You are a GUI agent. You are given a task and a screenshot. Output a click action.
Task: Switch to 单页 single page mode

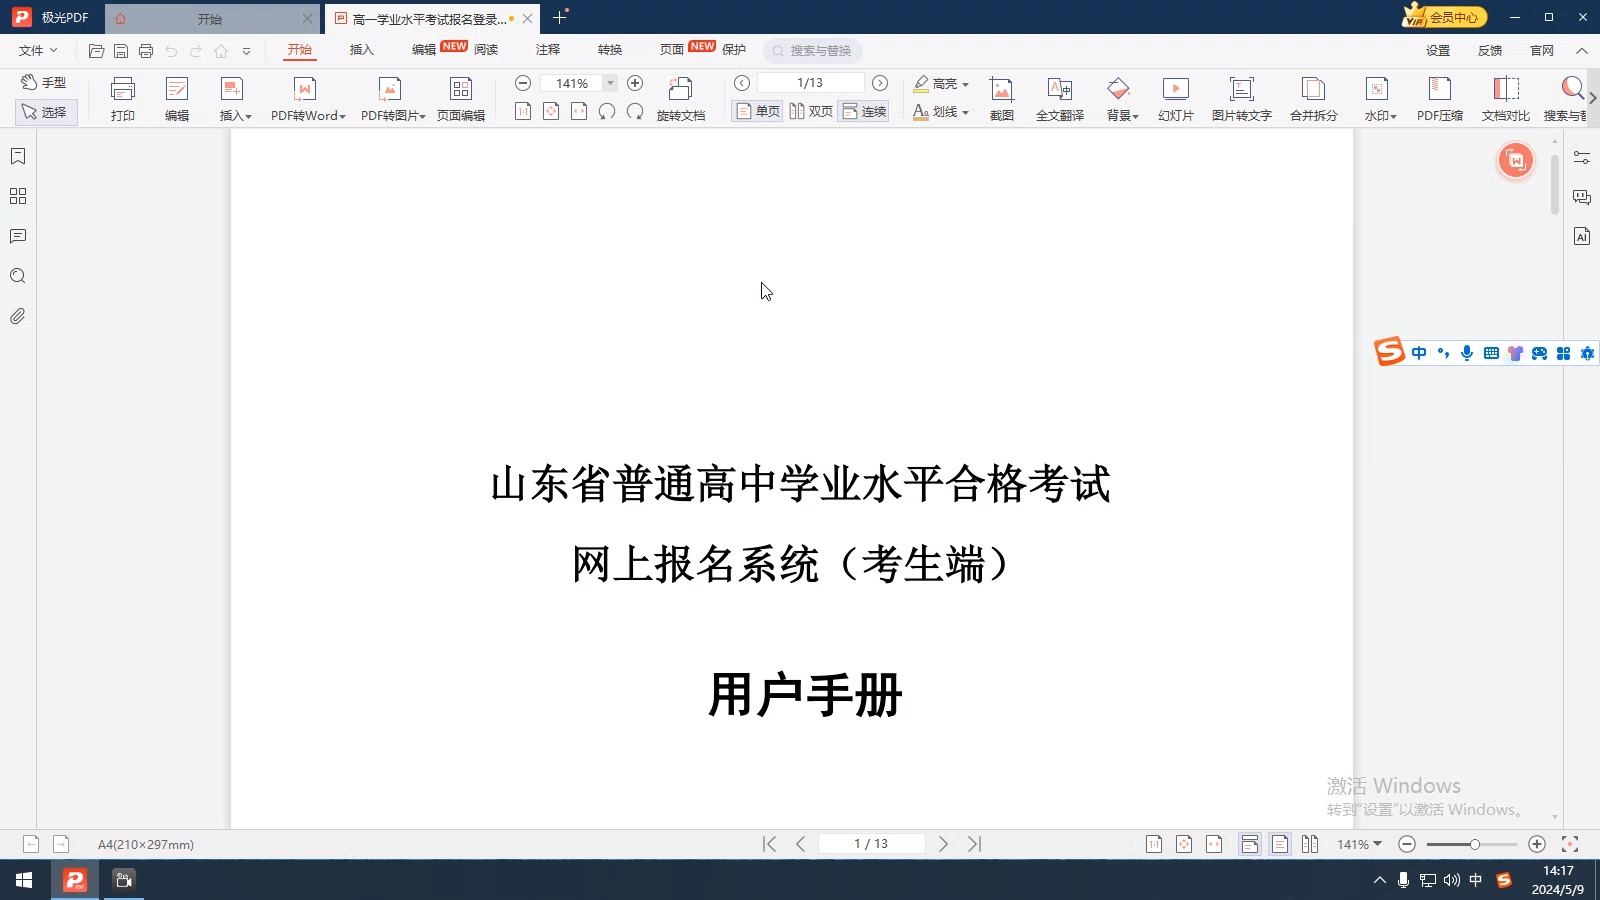click(x=757, y=111)
